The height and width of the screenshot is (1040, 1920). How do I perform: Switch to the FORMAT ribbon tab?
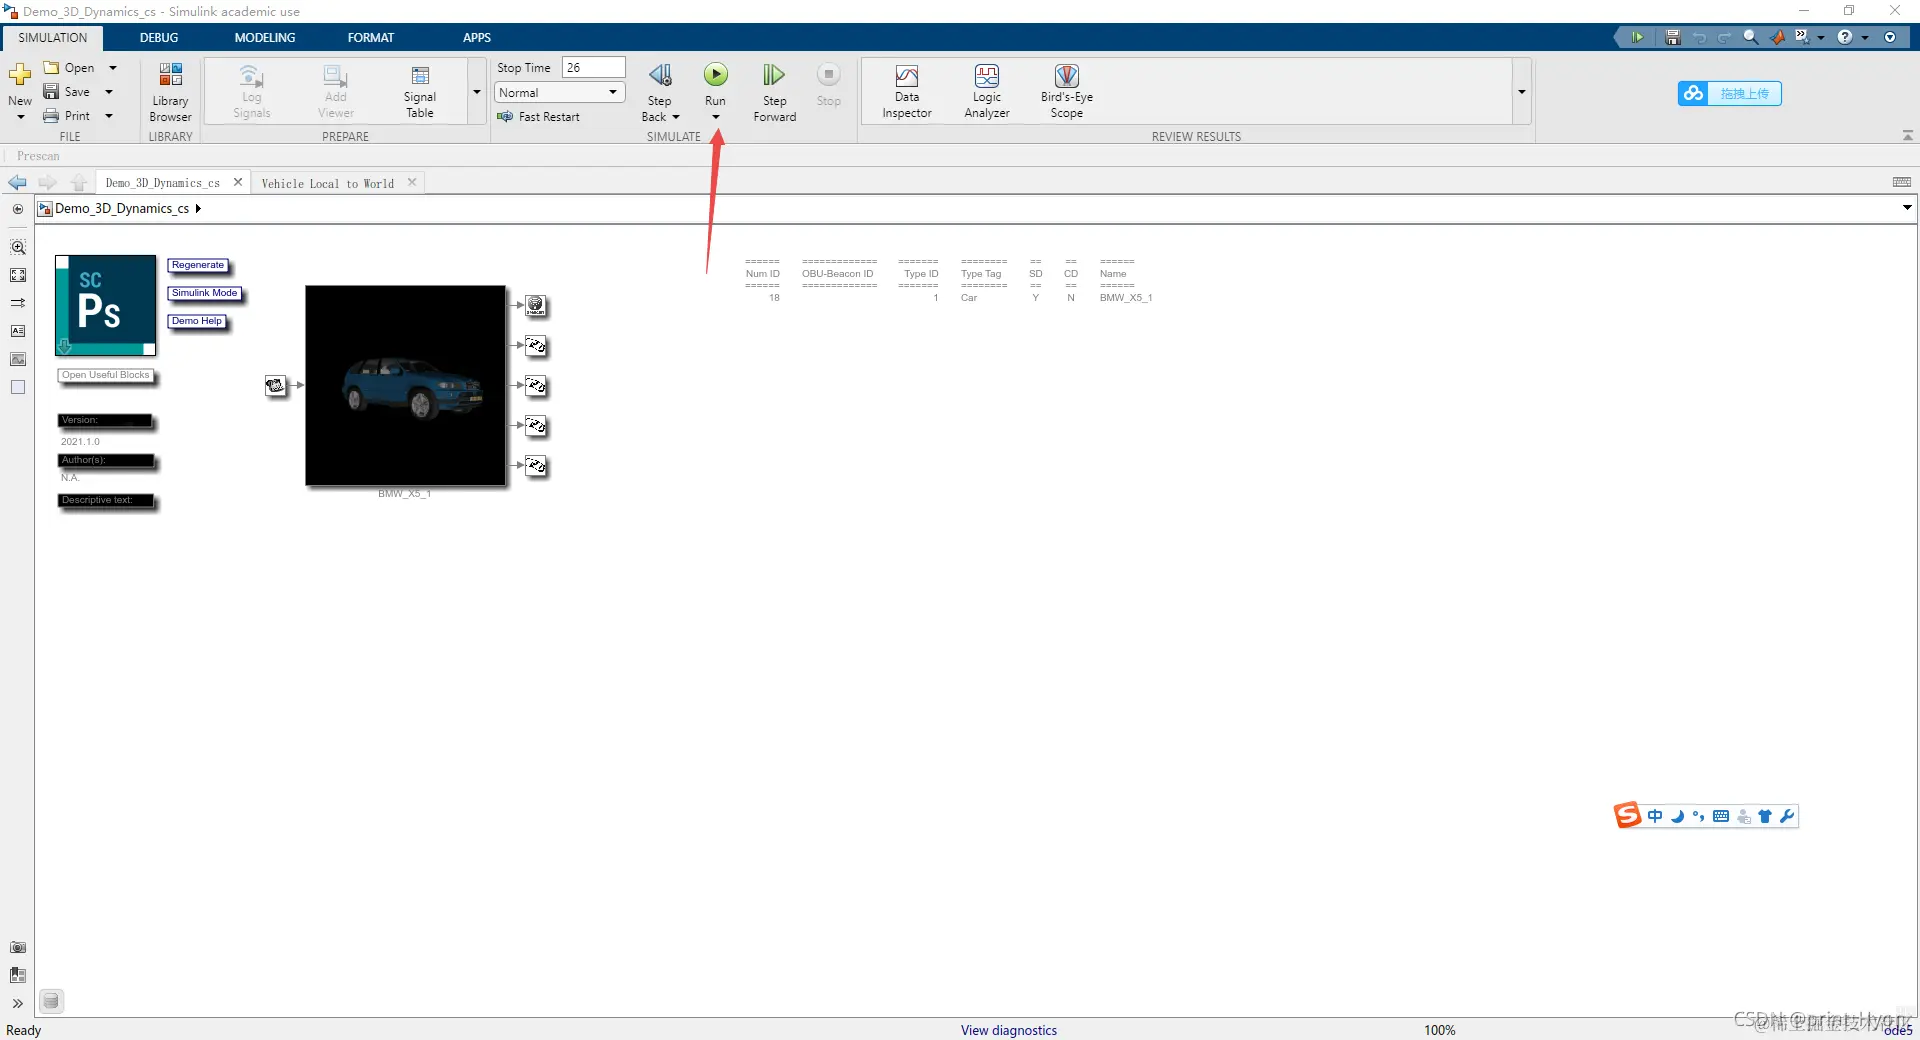coord(371,38)
